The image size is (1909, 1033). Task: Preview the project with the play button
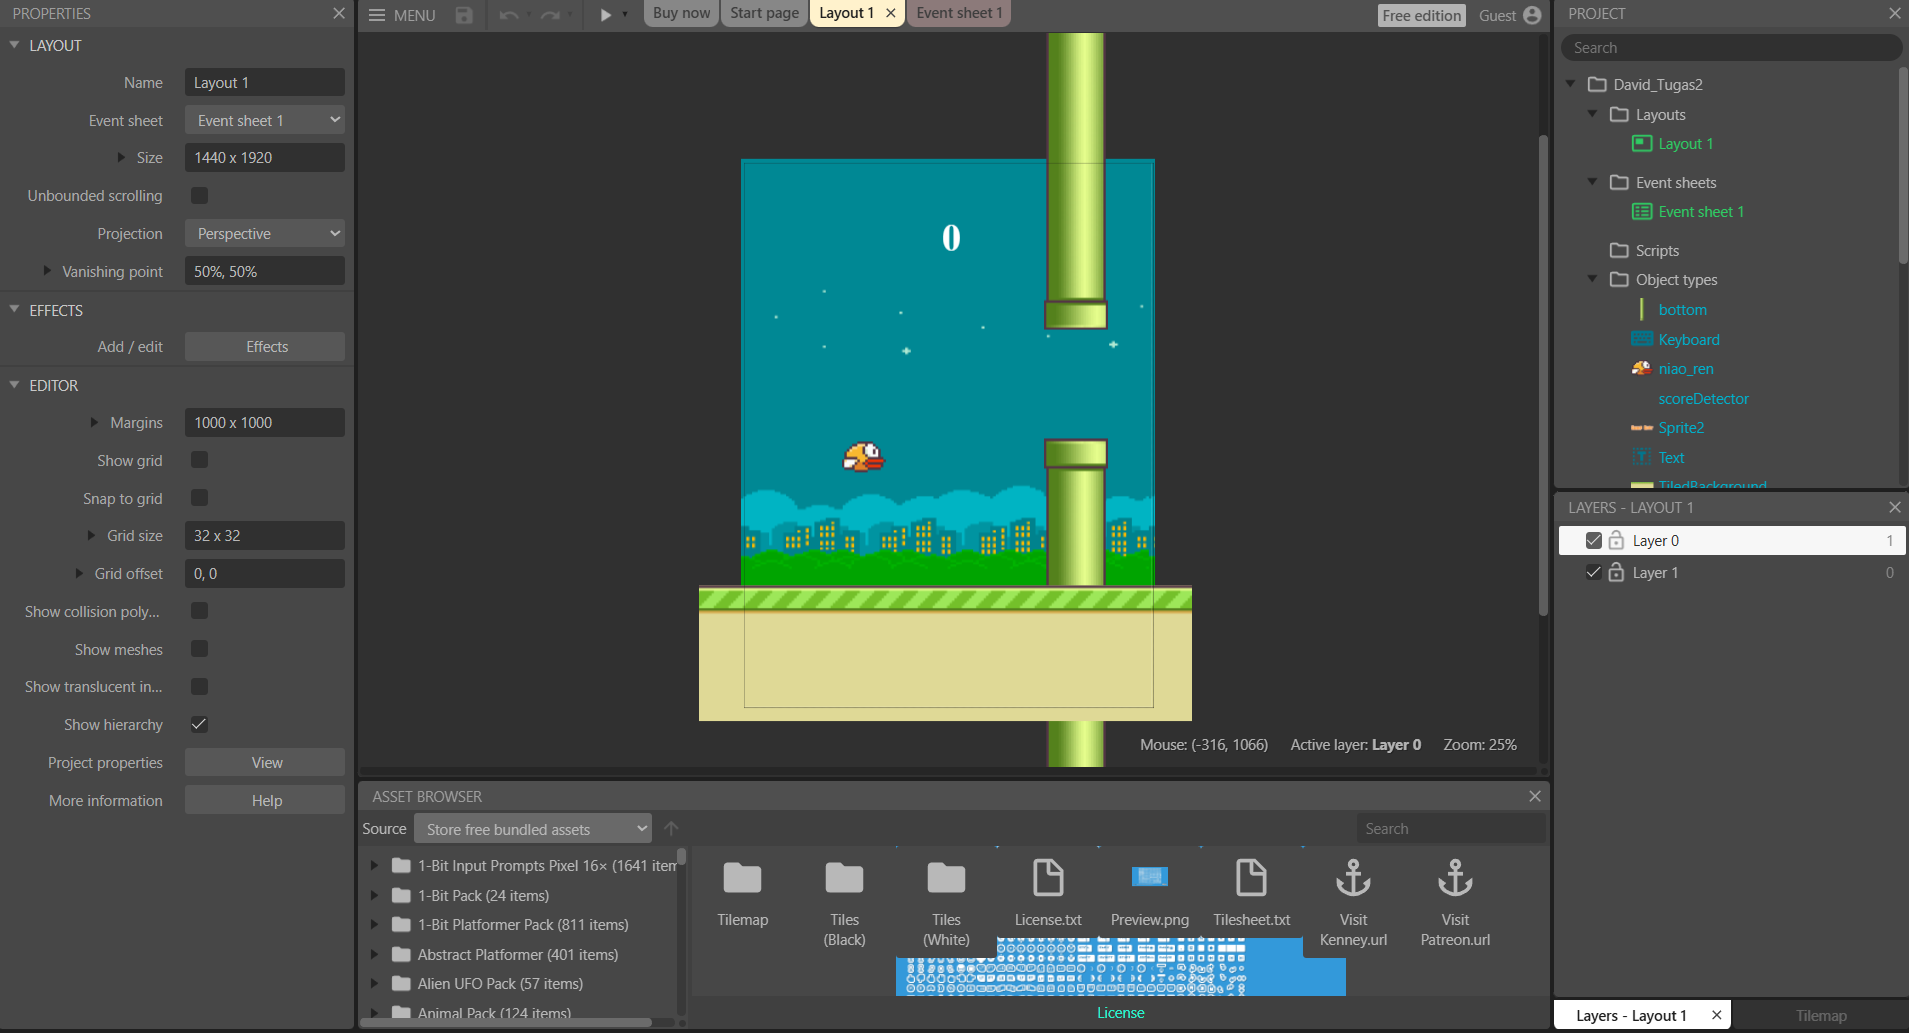click(605, 15)
